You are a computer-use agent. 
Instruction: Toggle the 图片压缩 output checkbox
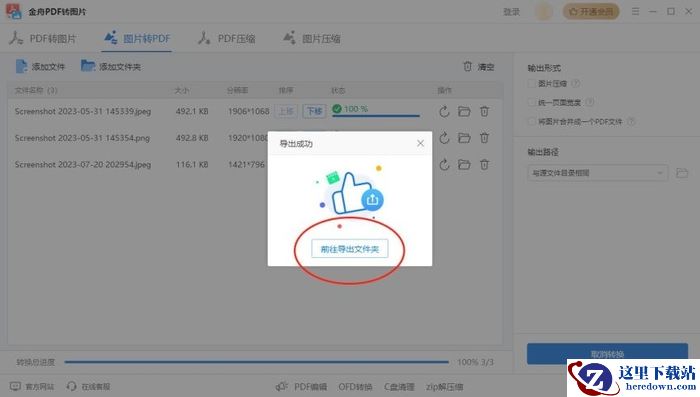pyautogui.click(x=531, y=84)
